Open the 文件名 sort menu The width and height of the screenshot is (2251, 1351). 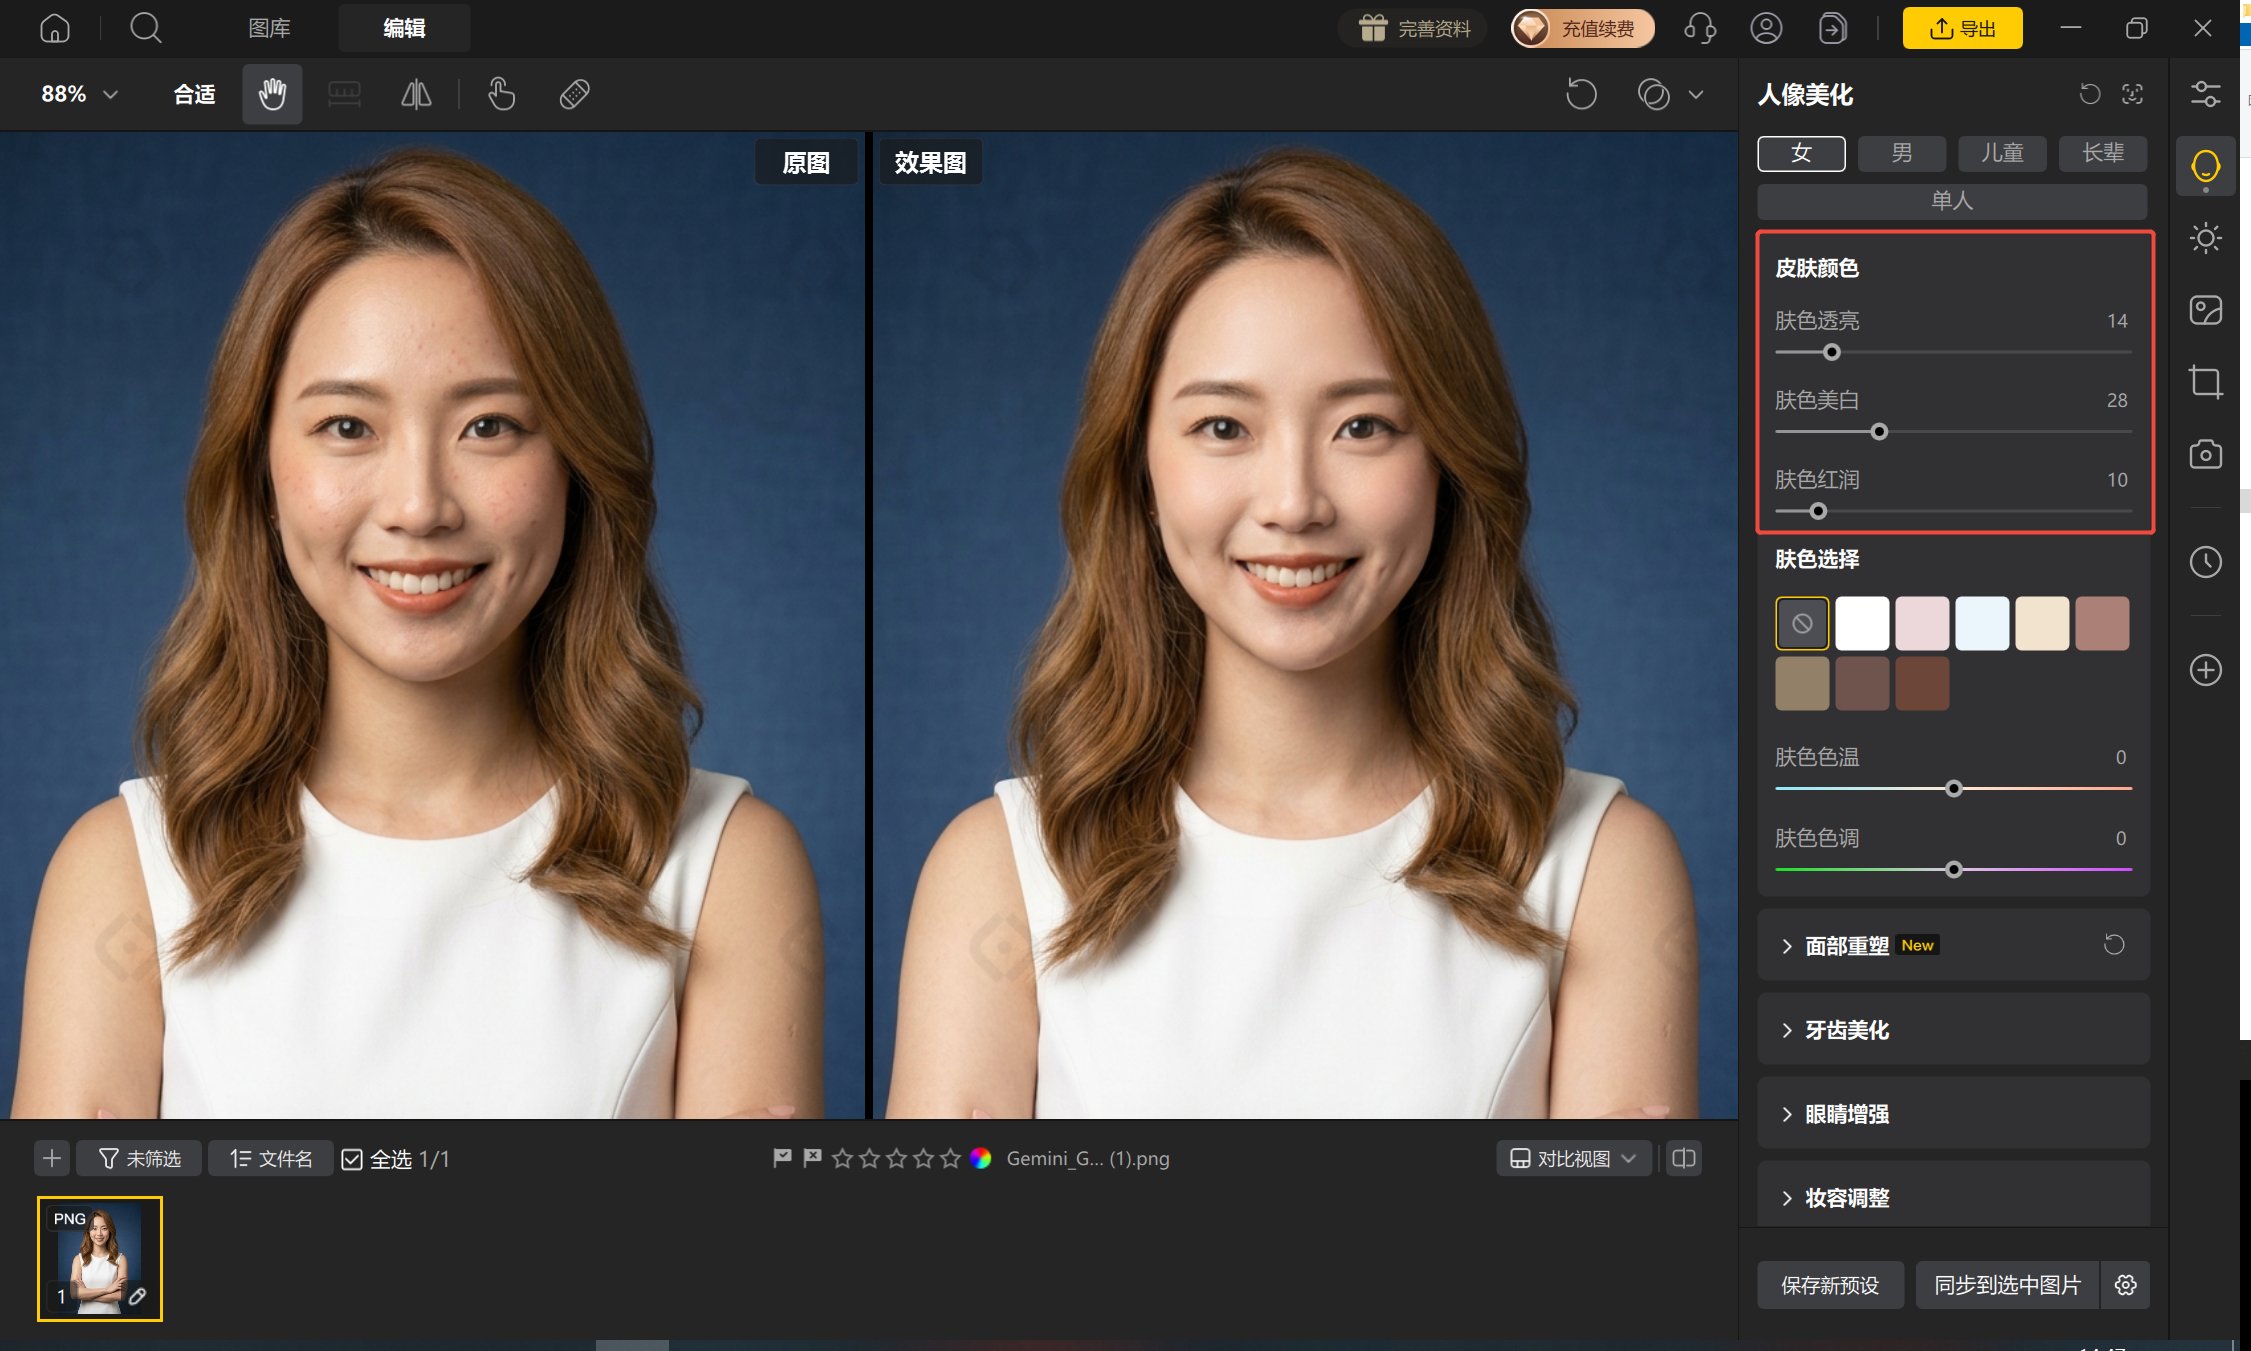coord(270,1158)
